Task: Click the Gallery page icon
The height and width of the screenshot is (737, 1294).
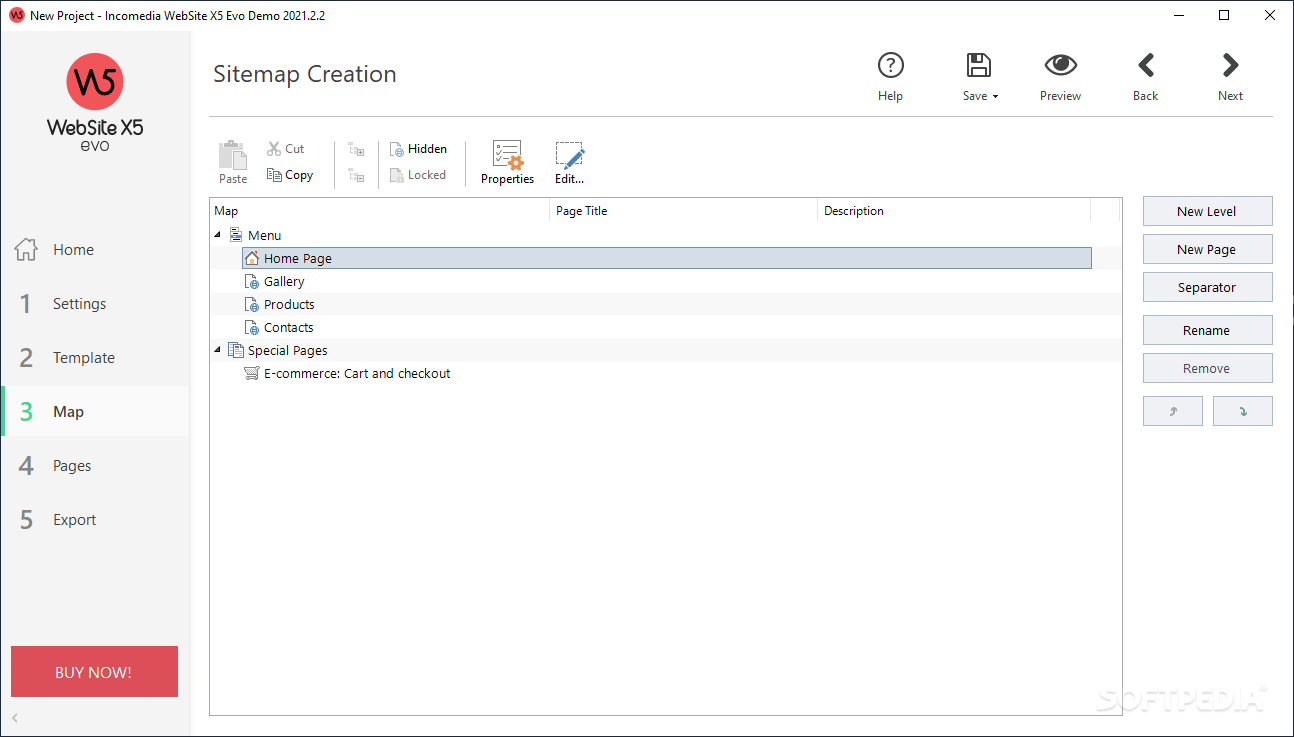Action: click(x=252, y=282)
